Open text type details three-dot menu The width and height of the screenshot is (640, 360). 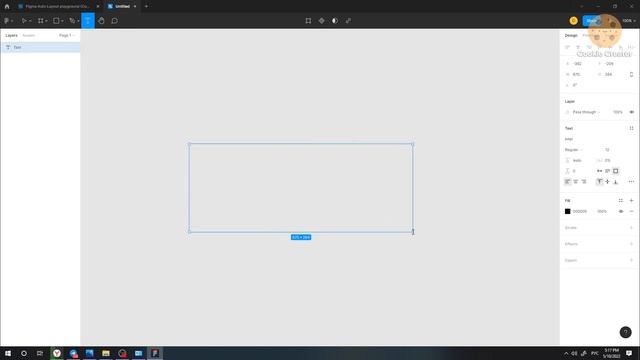click(631, 182)
